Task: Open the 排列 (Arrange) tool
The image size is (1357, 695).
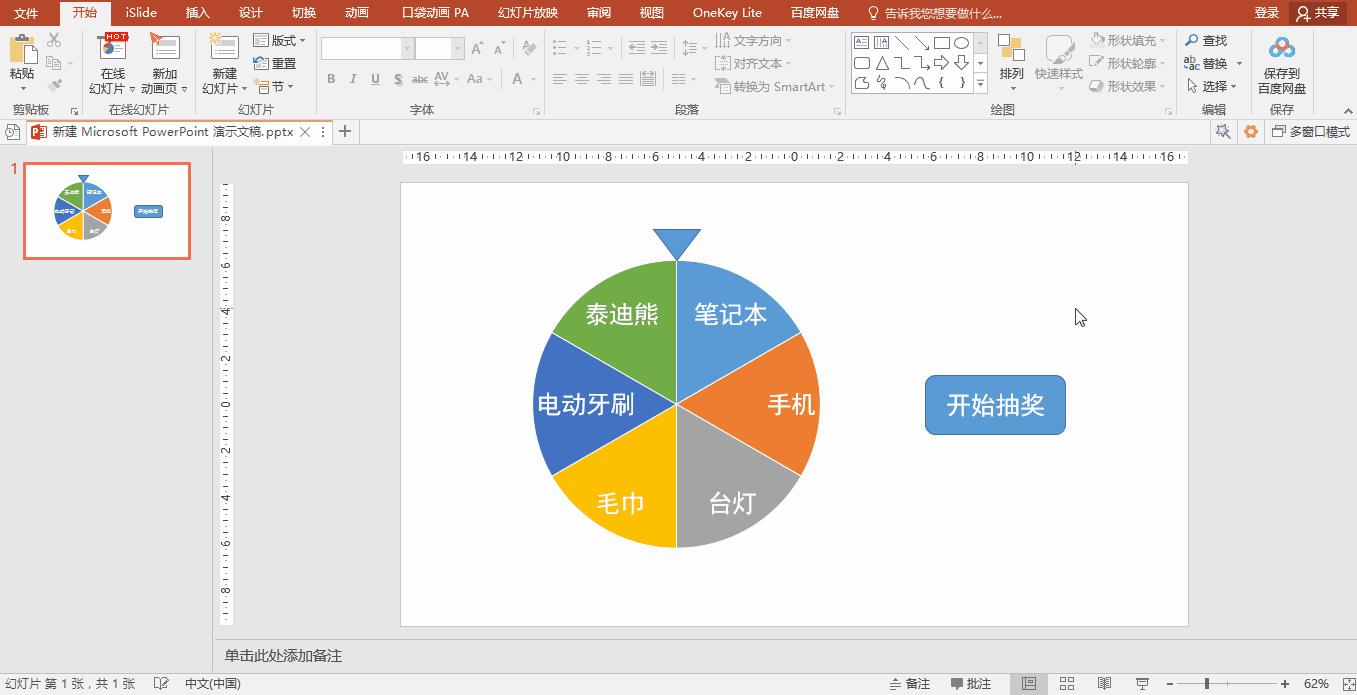Action: tap(1011, 60)
